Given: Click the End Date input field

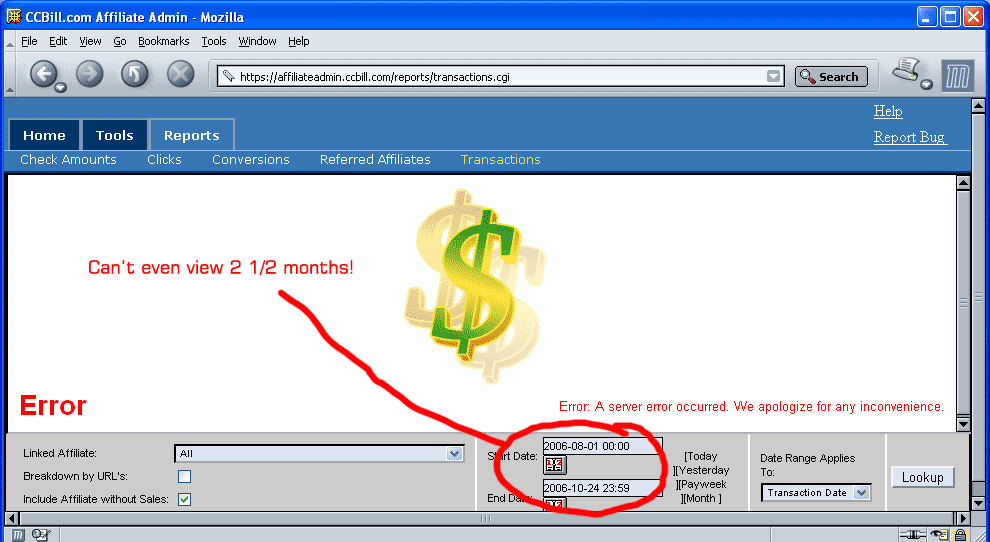Looking at the screenshot, I should click(x=602, y=488).
